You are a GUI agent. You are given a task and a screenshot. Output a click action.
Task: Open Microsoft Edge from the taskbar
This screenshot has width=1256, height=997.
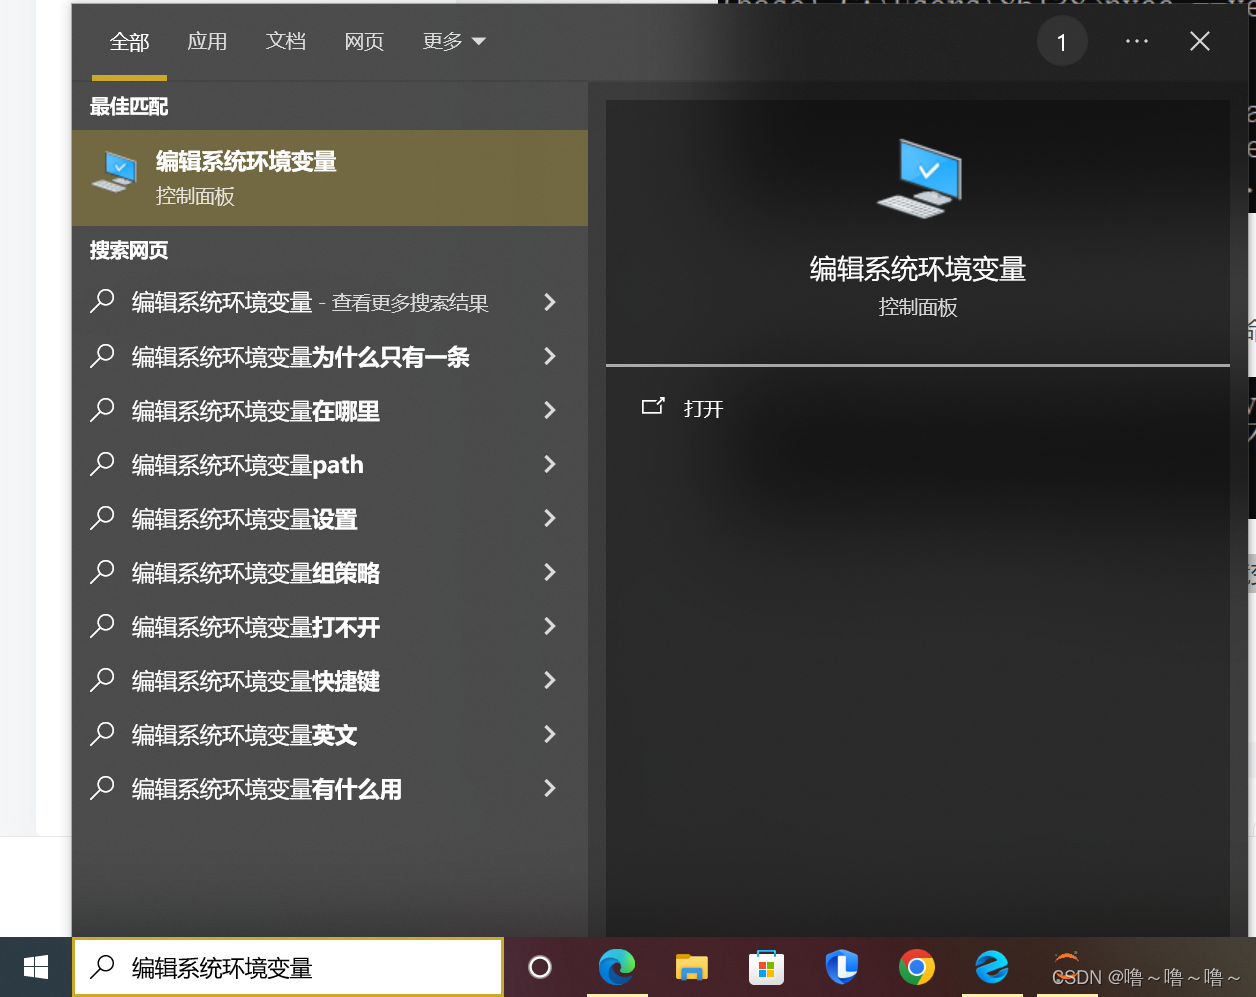tap(617, 968)
